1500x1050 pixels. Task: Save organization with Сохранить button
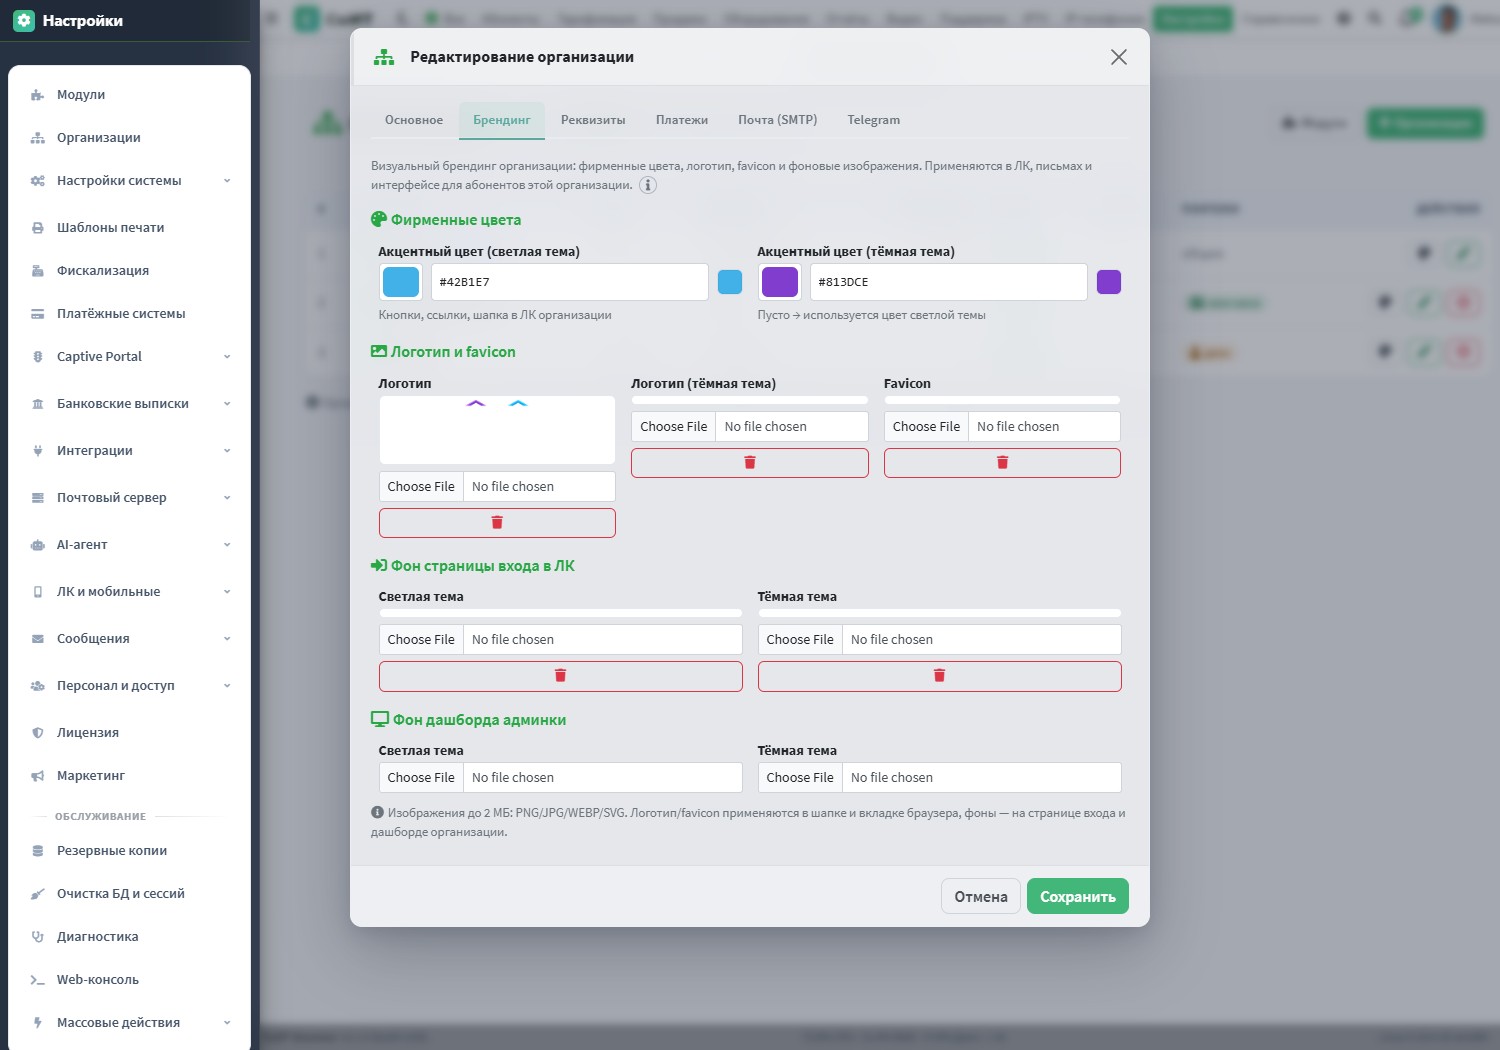coord(1078,896)
